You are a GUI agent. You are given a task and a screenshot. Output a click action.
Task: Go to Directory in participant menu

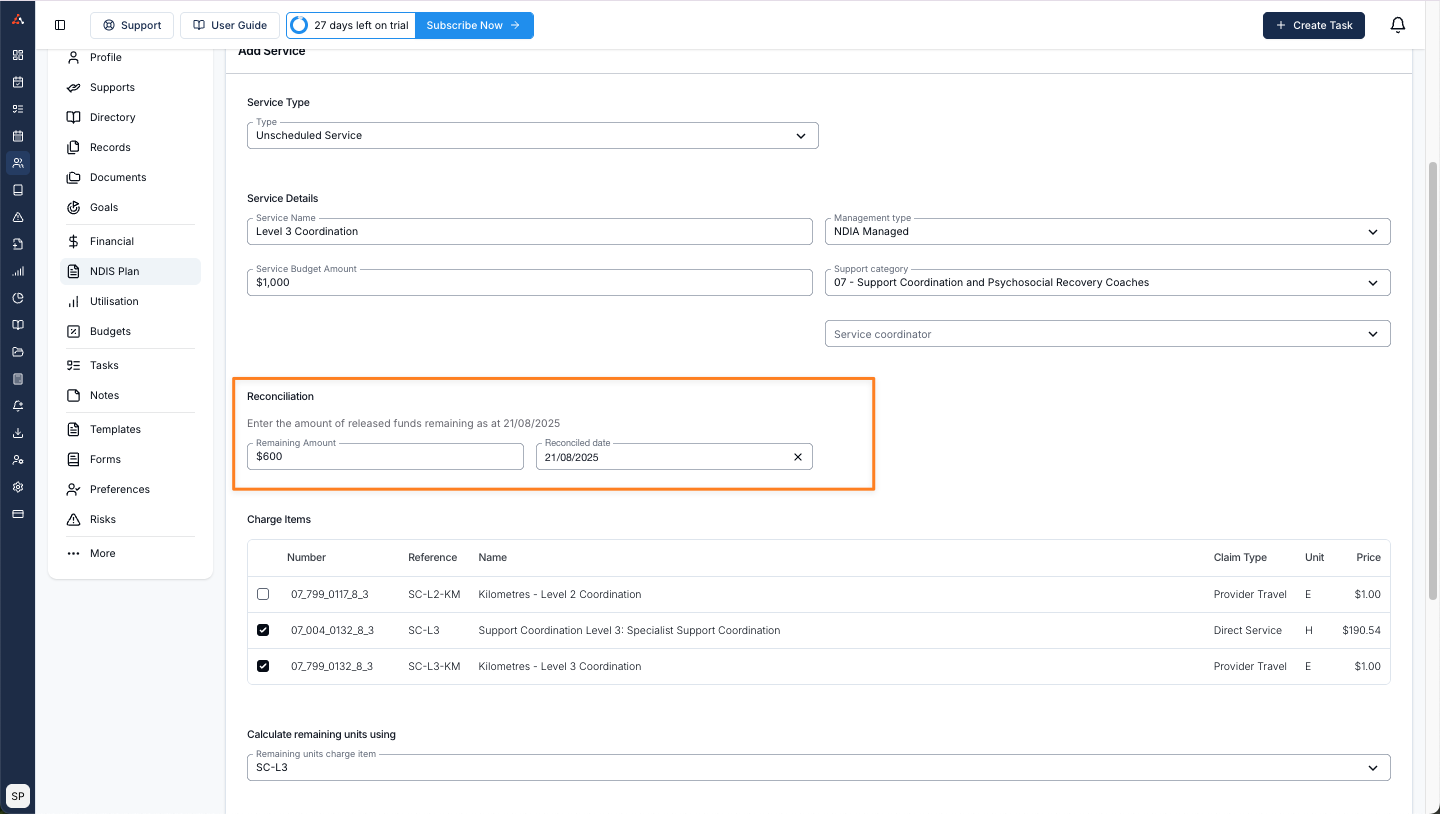130,117
